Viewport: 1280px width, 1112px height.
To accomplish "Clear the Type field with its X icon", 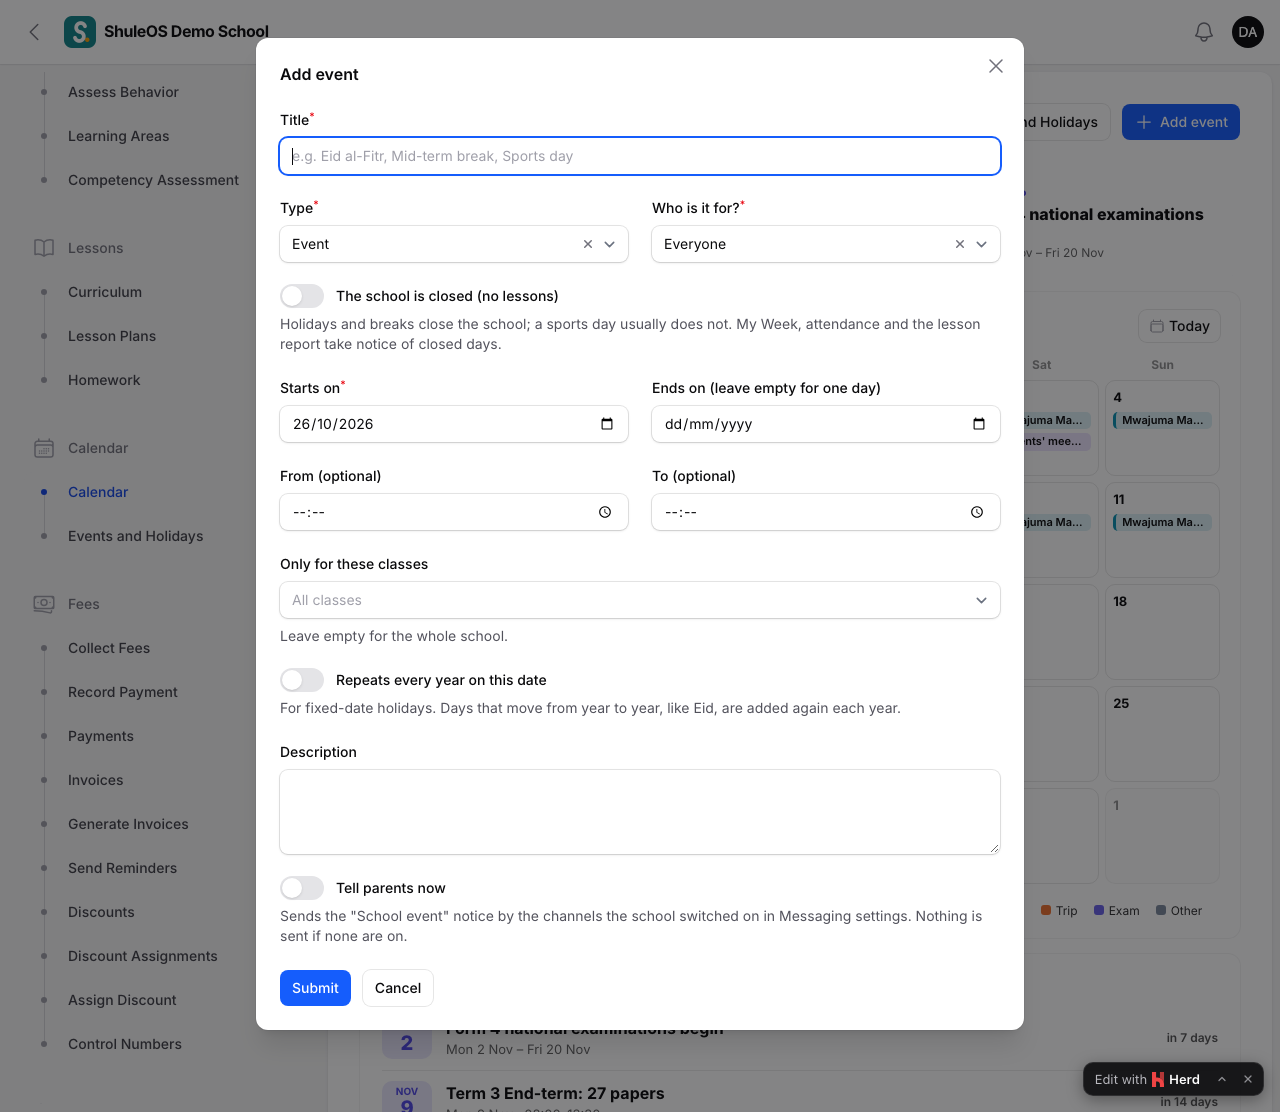I will [x=588, y=244].
